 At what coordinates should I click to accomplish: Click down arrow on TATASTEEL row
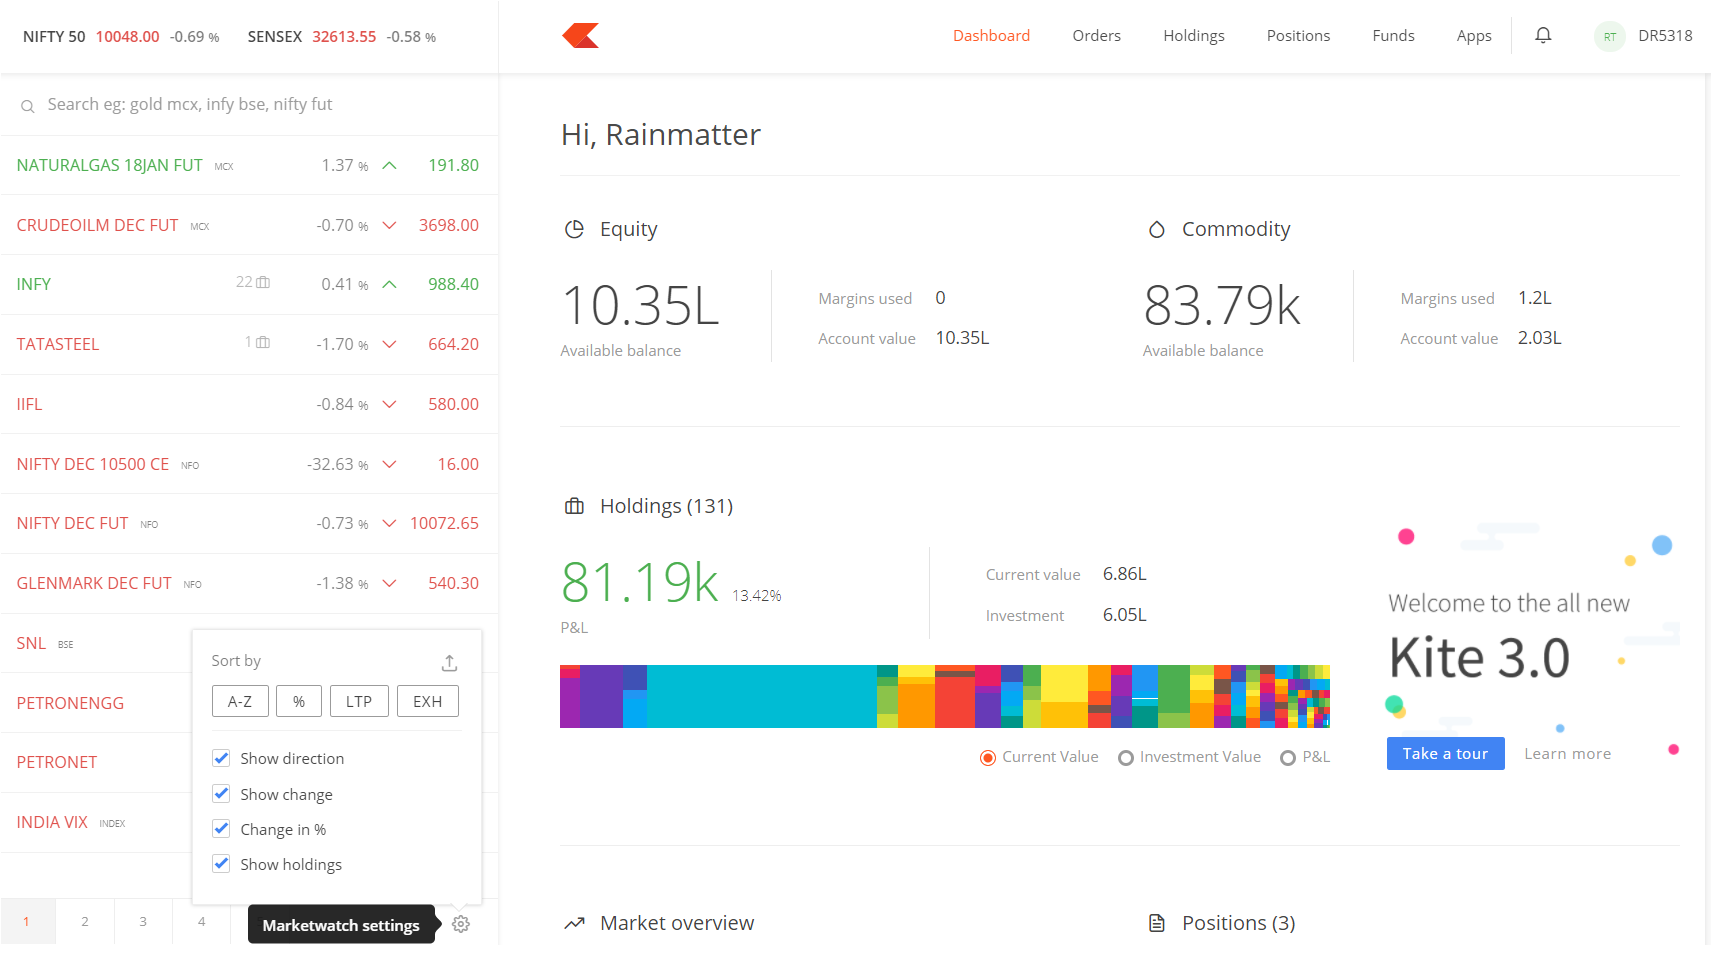click(x=390, y=344)
